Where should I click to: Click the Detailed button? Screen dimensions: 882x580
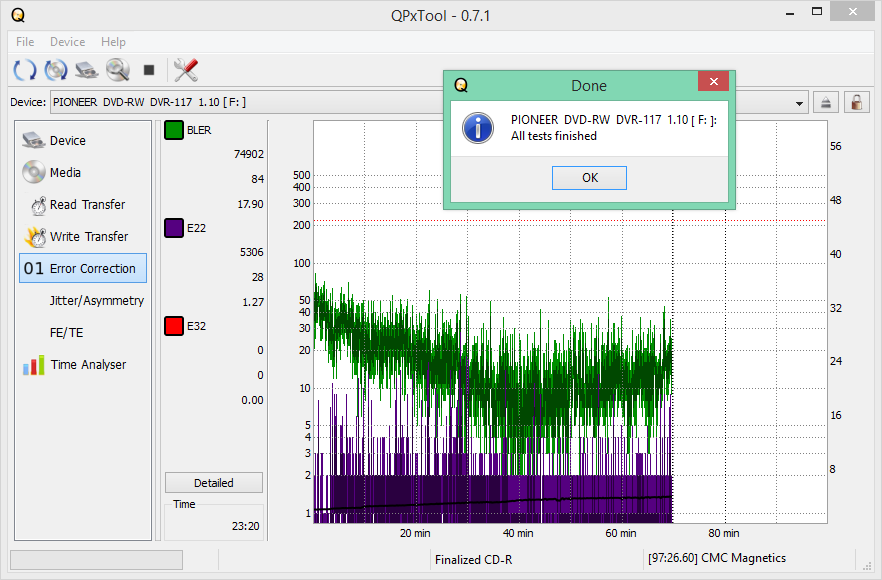213,483
